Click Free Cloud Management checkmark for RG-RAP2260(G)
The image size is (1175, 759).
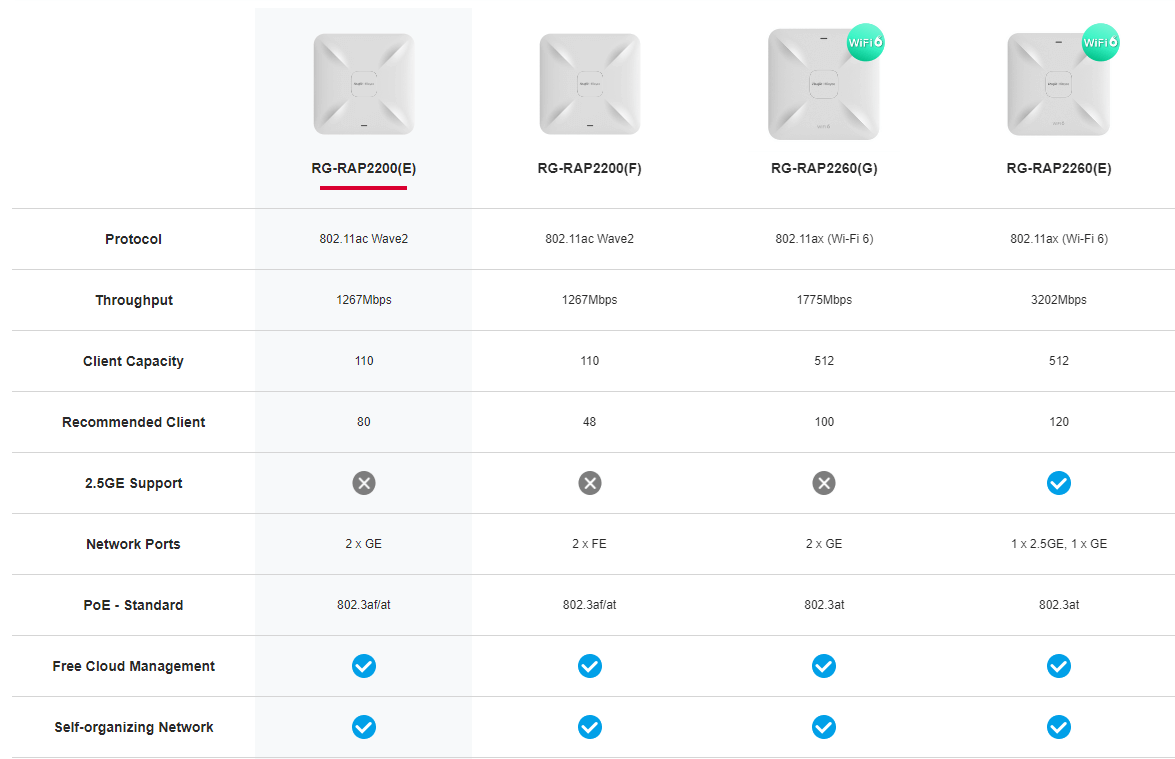click(x=824, y=666)
